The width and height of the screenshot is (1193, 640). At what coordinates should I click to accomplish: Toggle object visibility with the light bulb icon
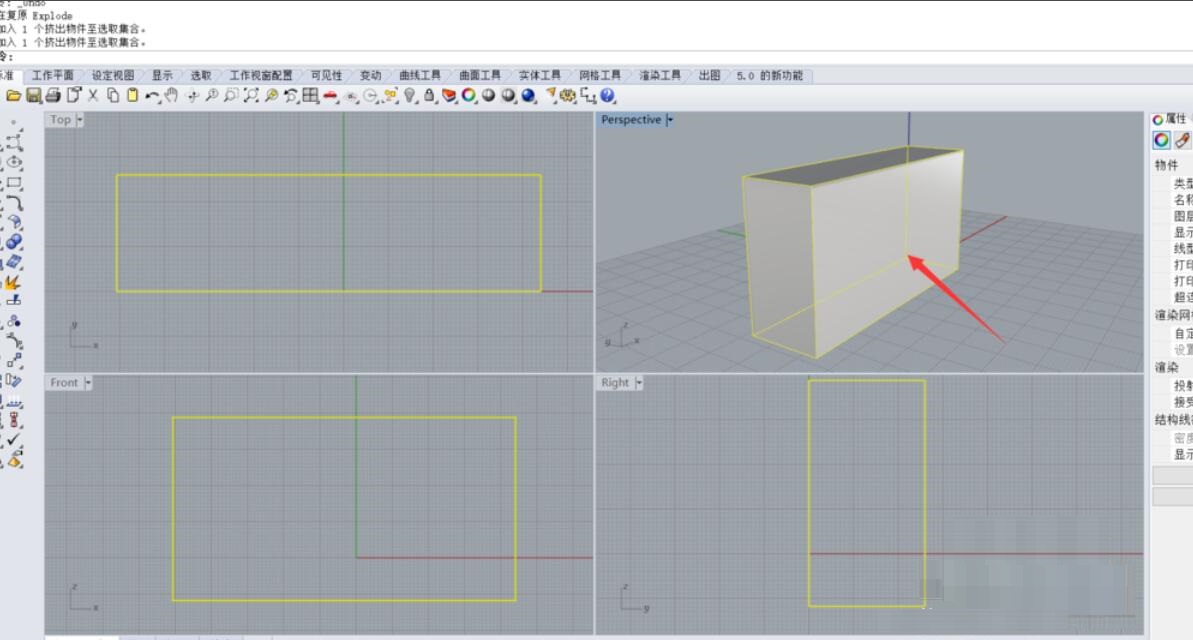pyautogui.click(x=410, y=95)
